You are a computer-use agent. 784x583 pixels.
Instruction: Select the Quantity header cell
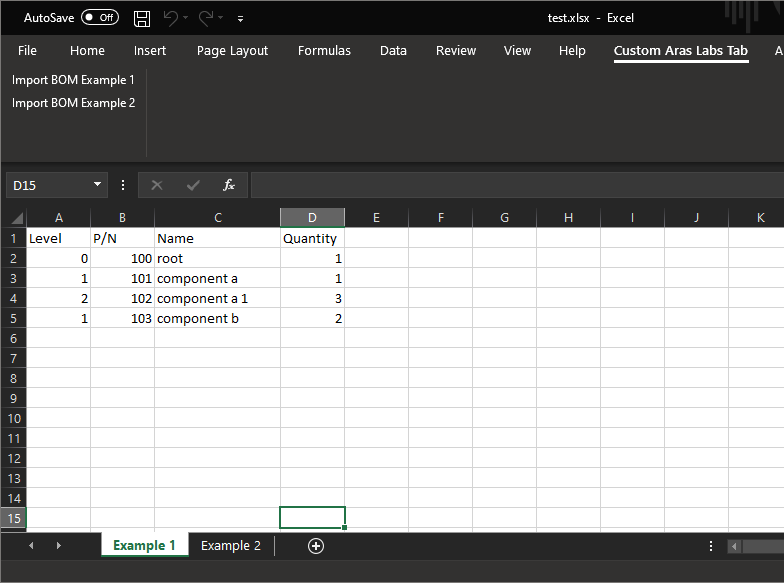pos(312,238)
